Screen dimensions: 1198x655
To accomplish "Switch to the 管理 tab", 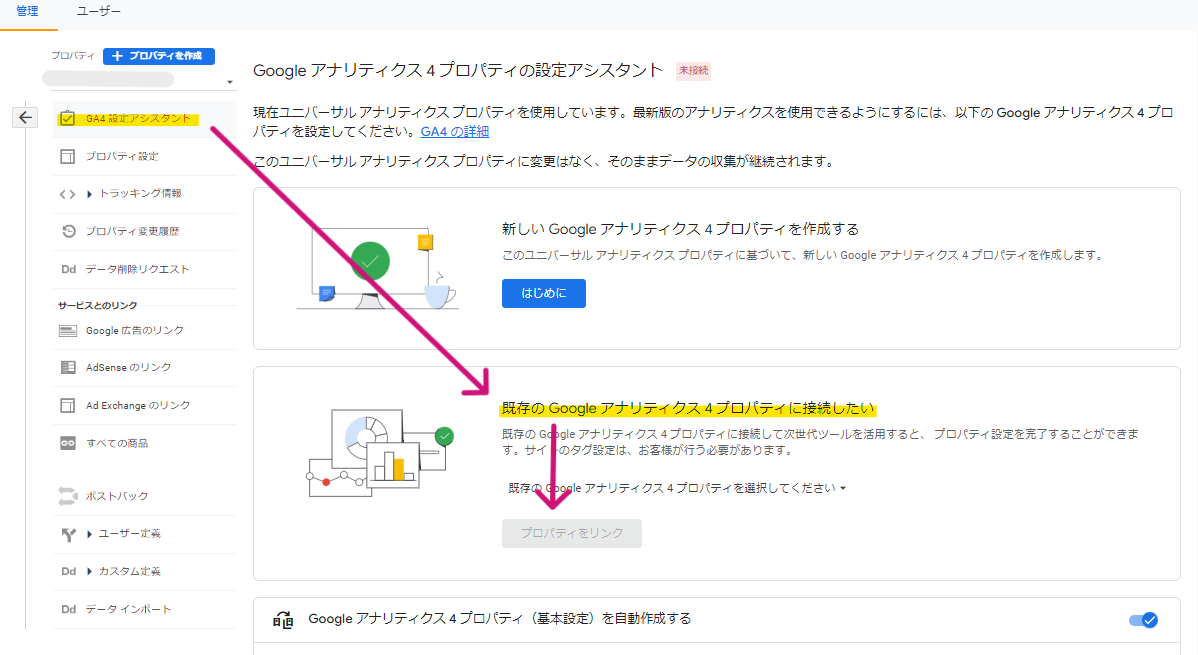I will [x=28, y=12].
